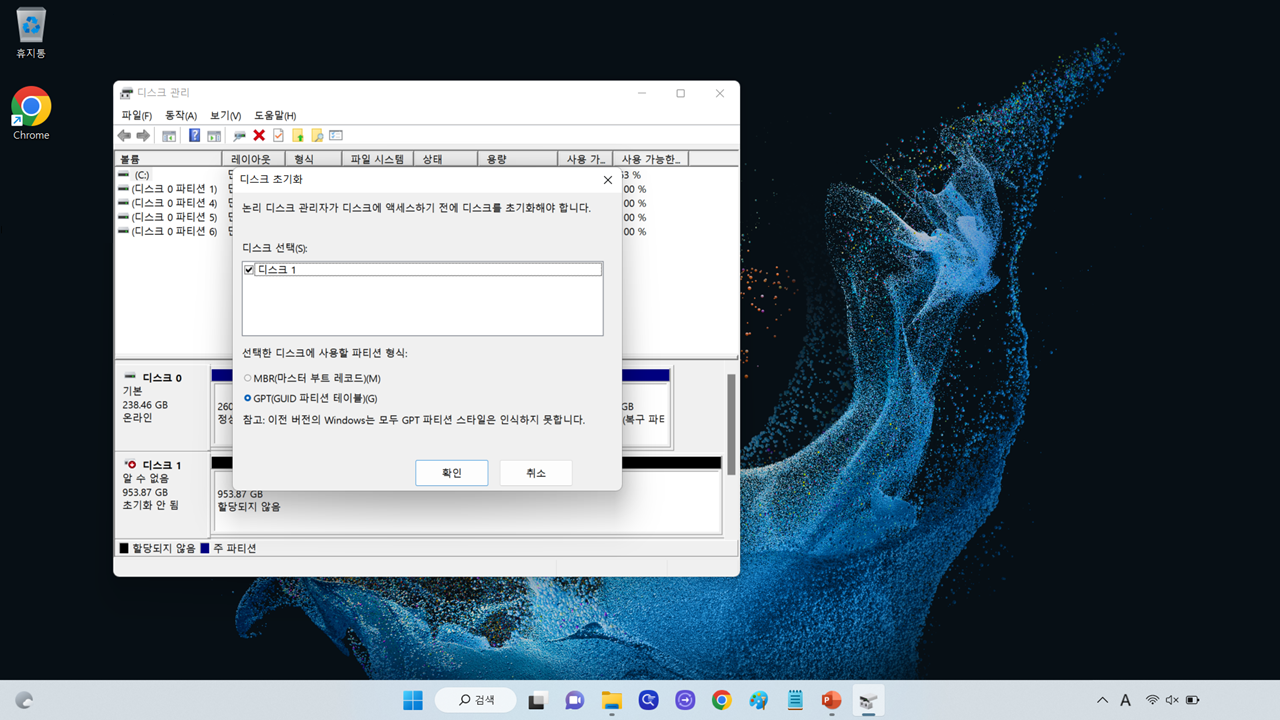This screenshot has height=720, width=1280.
Task: Open Help using the question mark toolbar icon
Action: (194, 135)
